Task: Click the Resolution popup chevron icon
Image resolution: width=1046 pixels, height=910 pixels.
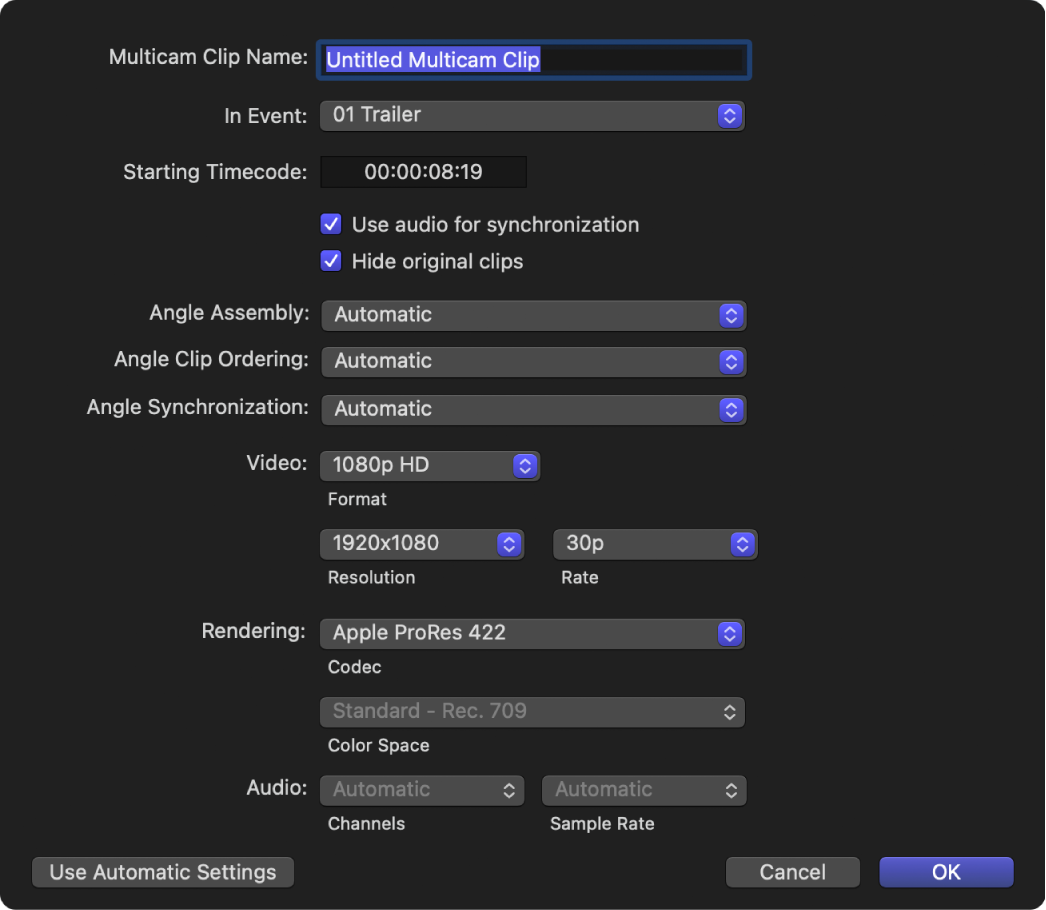Action: tap(508, 544)
